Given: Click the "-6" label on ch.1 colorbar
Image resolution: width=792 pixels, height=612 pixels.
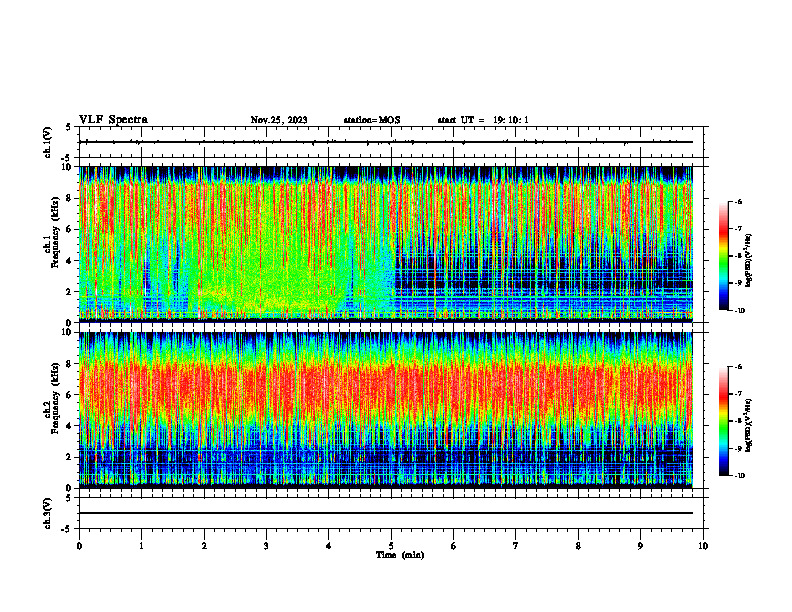Looking at the screenshot, I should click(738, 201).
